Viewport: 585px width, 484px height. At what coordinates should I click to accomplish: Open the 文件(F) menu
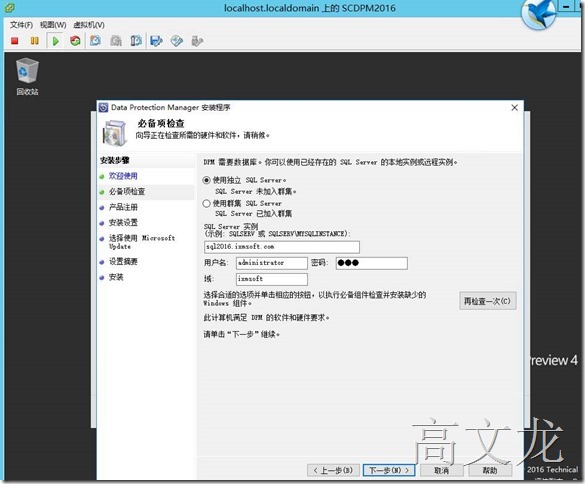point(21,25)
